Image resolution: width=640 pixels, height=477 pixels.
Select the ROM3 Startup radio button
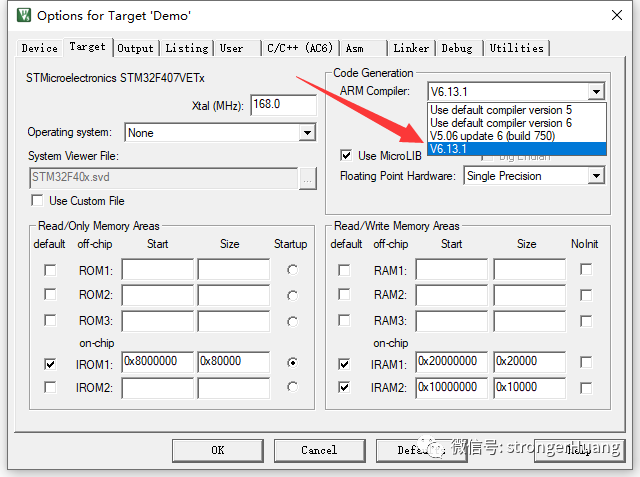(292, 322)
